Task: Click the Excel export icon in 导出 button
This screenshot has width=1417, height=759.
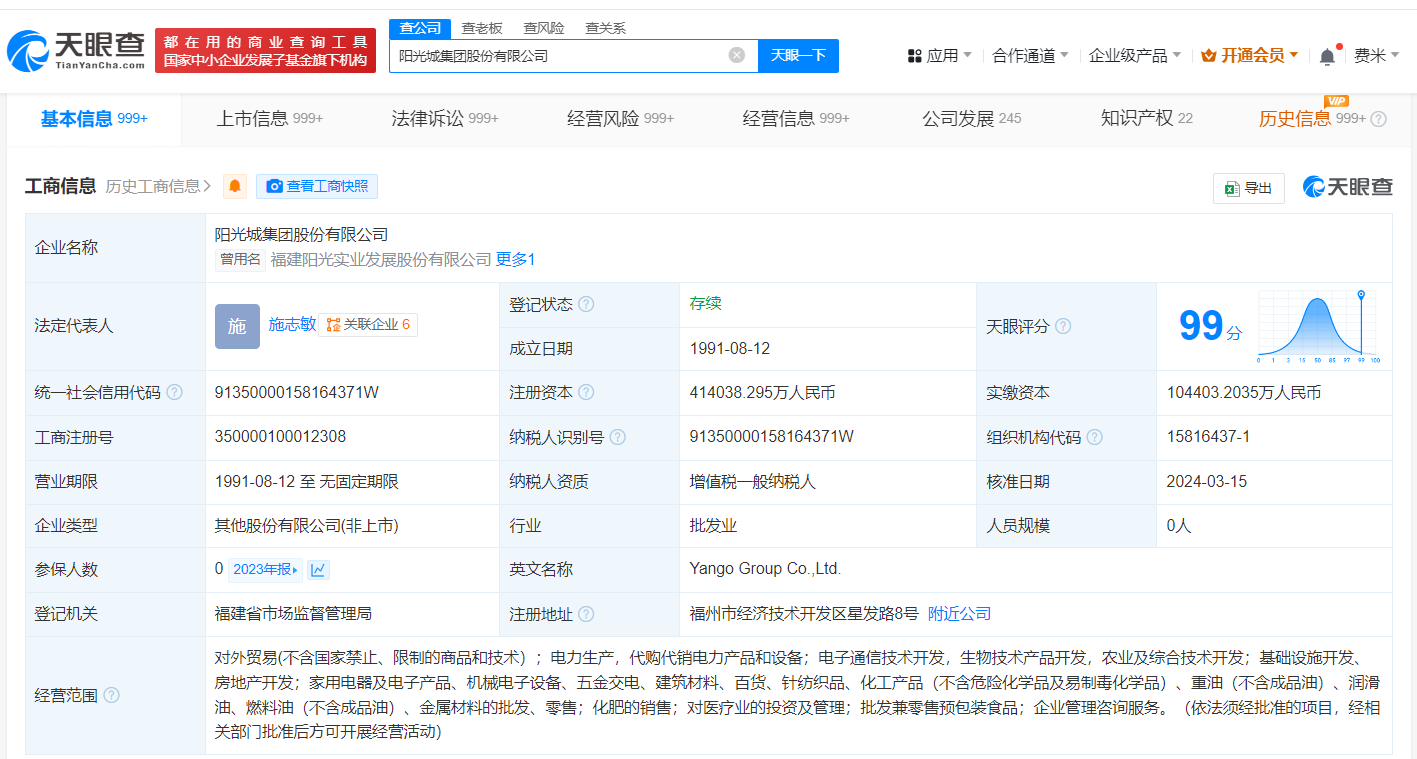Action: pos(1233,187)
